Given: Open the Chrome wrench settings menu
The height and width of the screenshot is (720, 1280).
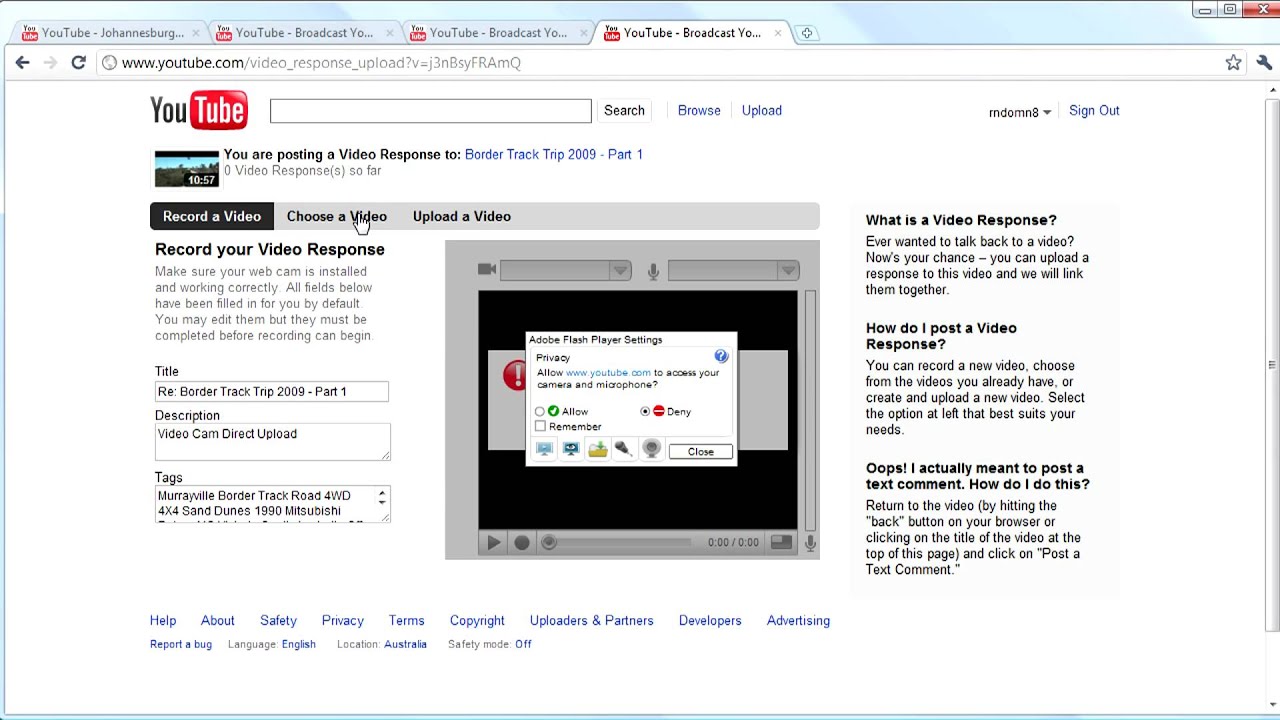Looking at the screenshot, I should point(1264,62).
